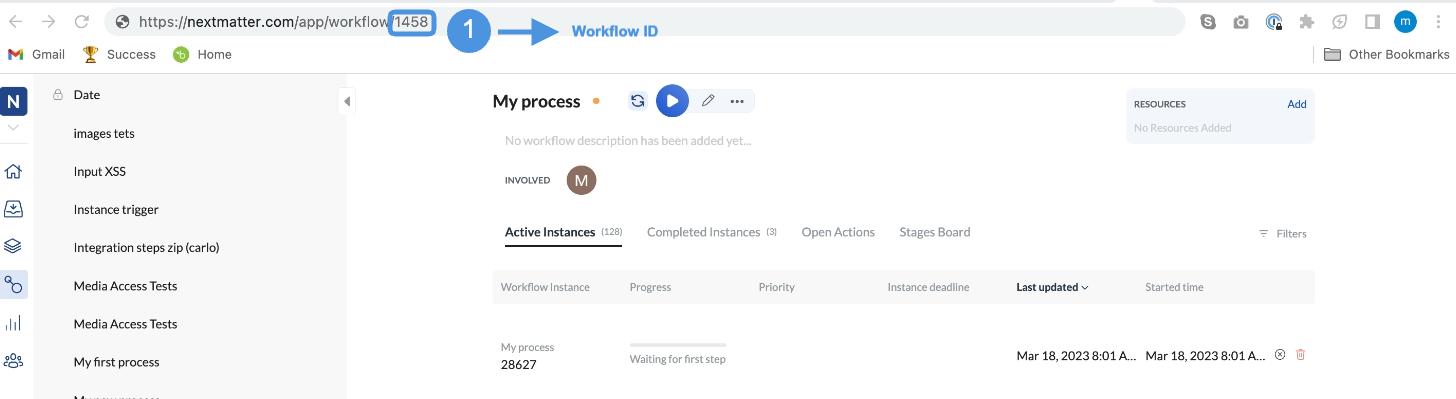
Task: Click the My process title
Action: click(536, 101)
